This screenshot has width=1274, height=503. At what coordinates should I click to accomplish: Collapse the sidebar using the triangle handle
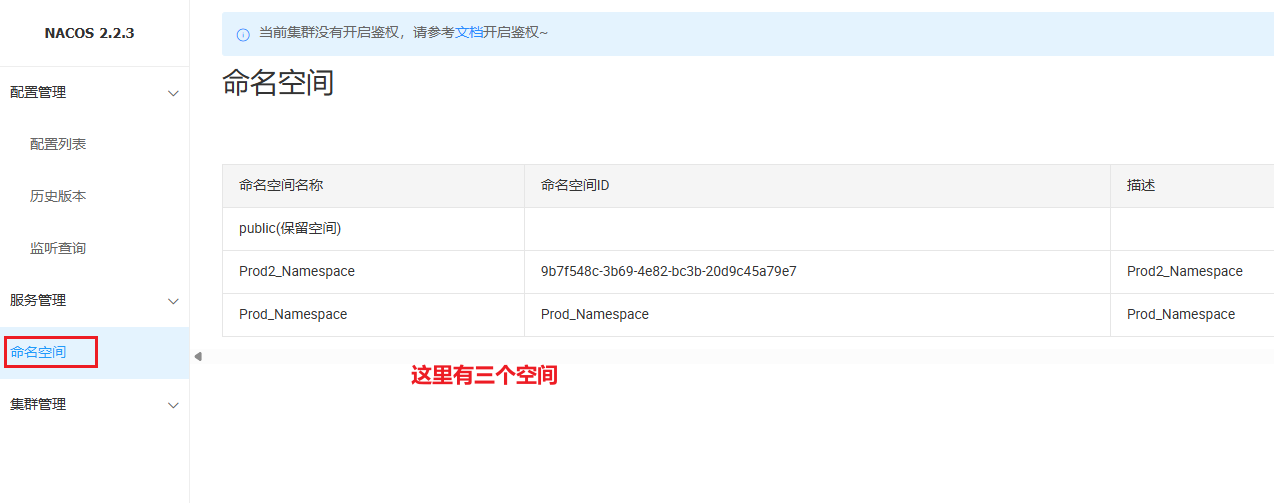[197, 356]
